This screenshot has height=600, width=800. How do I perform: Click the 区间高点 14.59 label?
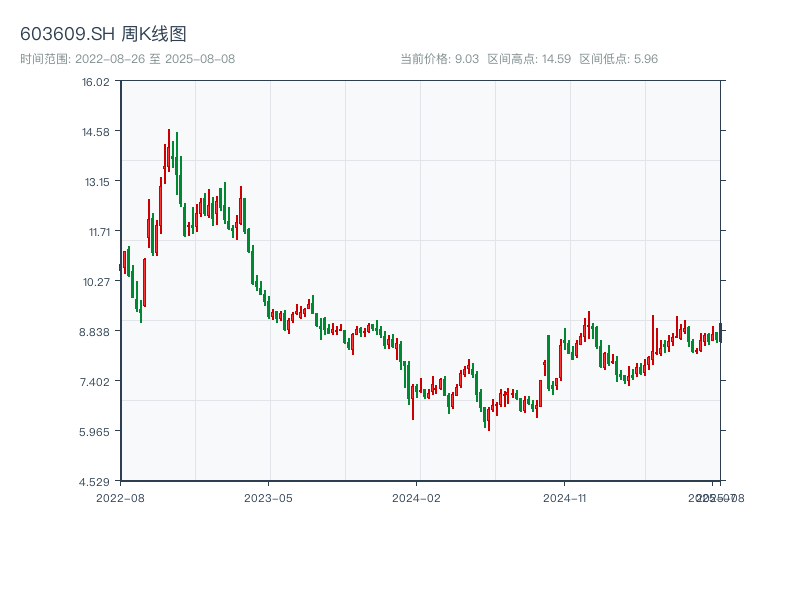(x=529, y=59)
